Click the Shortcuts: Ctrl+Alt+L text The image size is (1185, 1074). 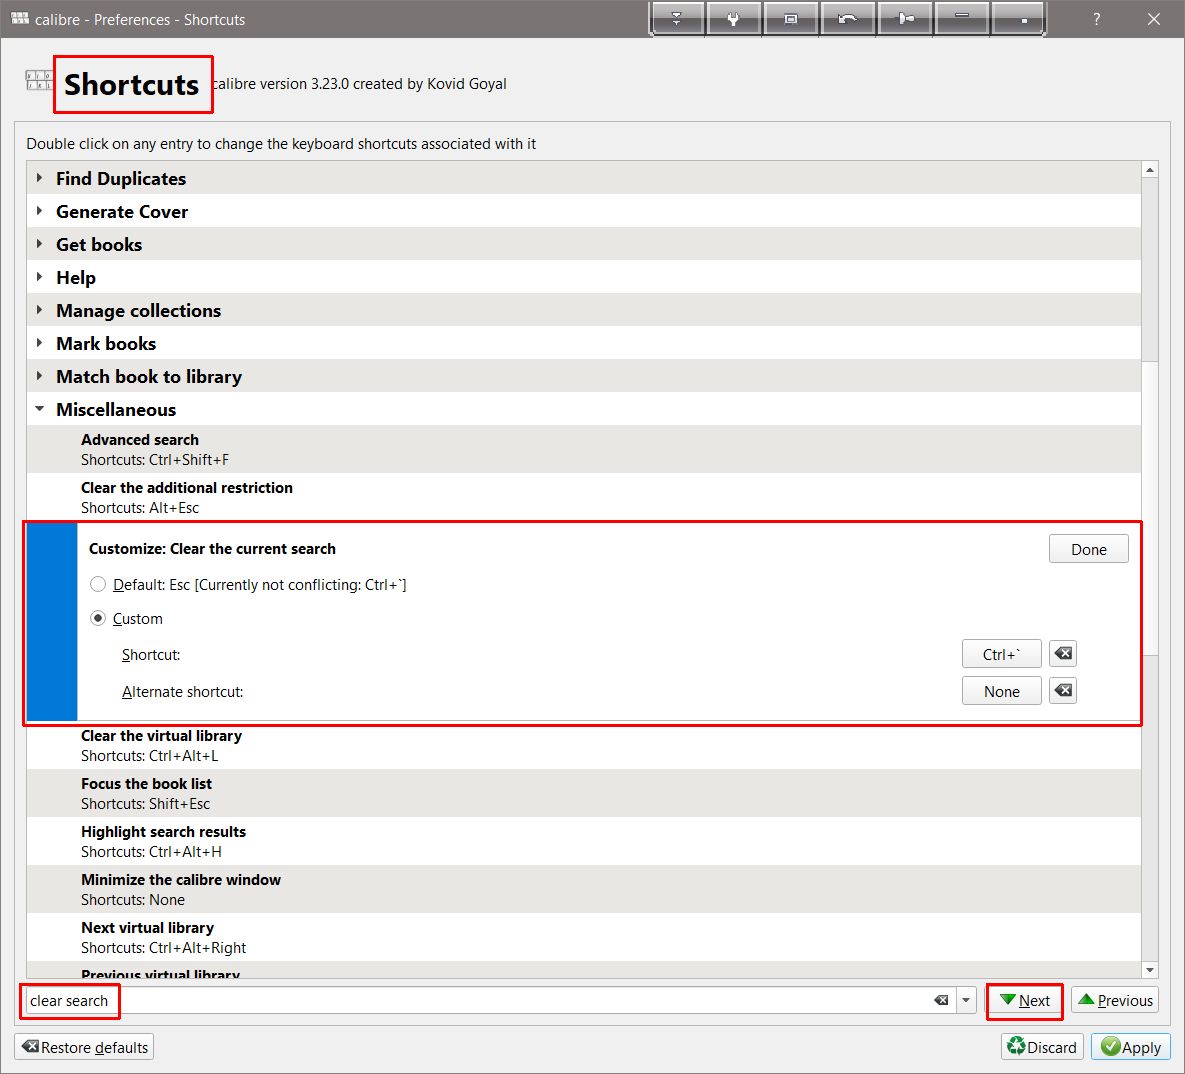(x=150, y=756)
